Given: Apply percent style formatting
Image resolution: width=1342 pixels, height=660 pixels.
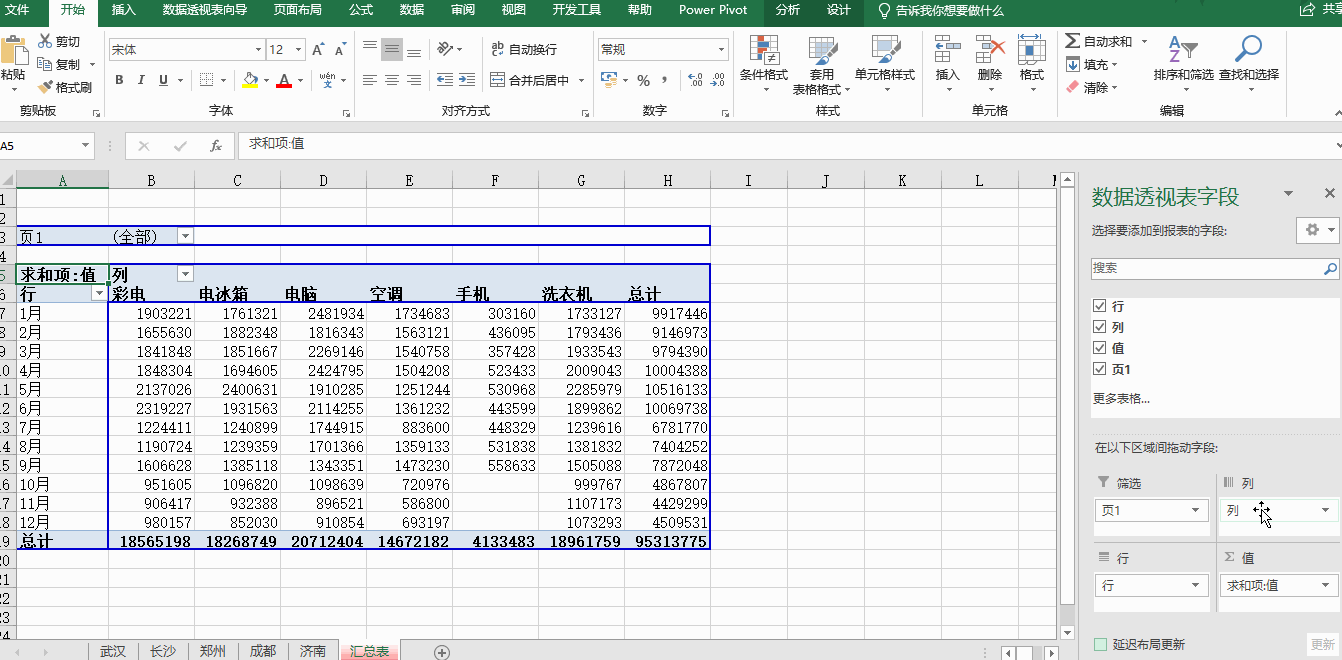Looking at the screenshot, I should pos(643,80).
